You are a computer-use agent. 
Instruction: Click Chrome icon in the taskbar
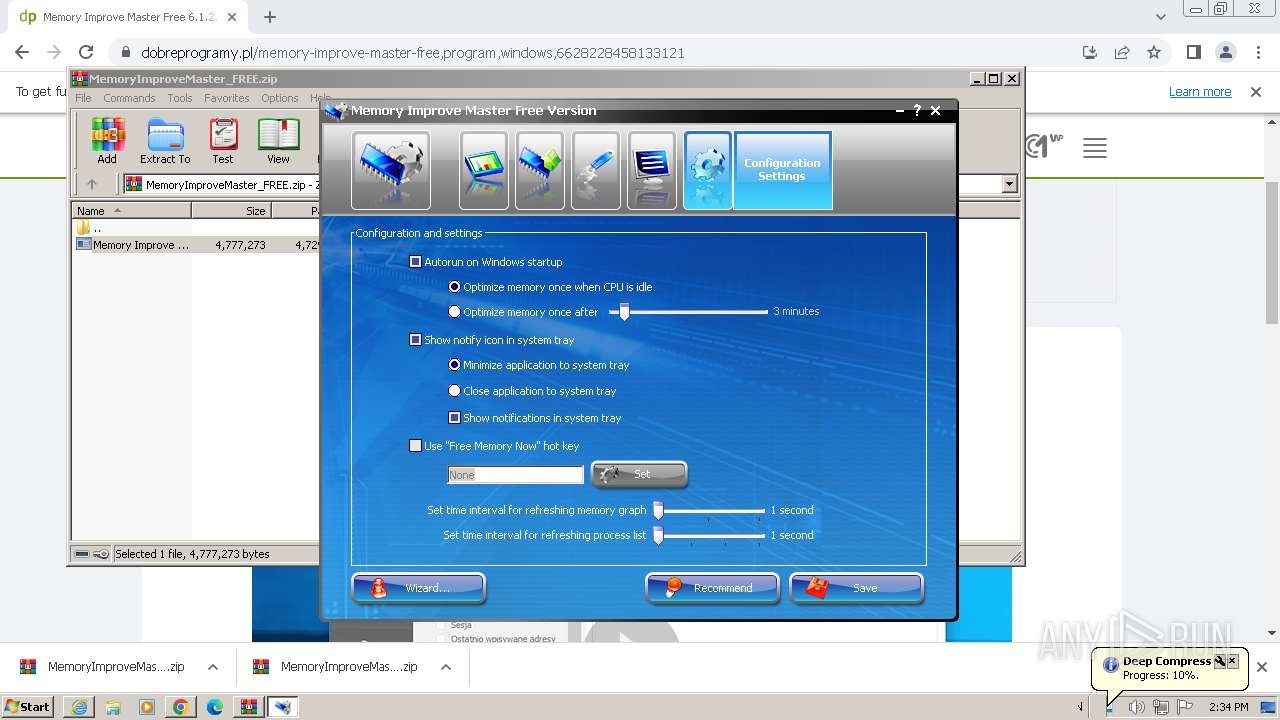click(x=181, y=707)
